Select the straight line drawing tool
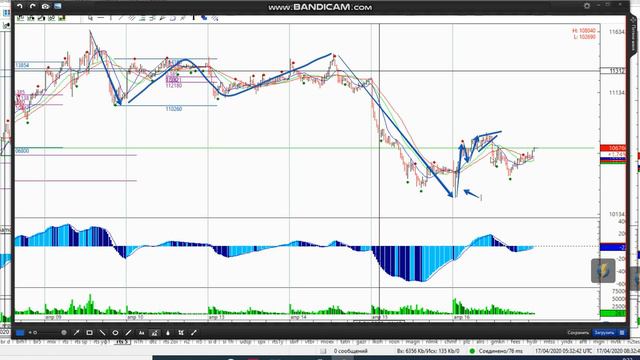The width and height of the screenshot is (640, 360). [x=102, y=333]
